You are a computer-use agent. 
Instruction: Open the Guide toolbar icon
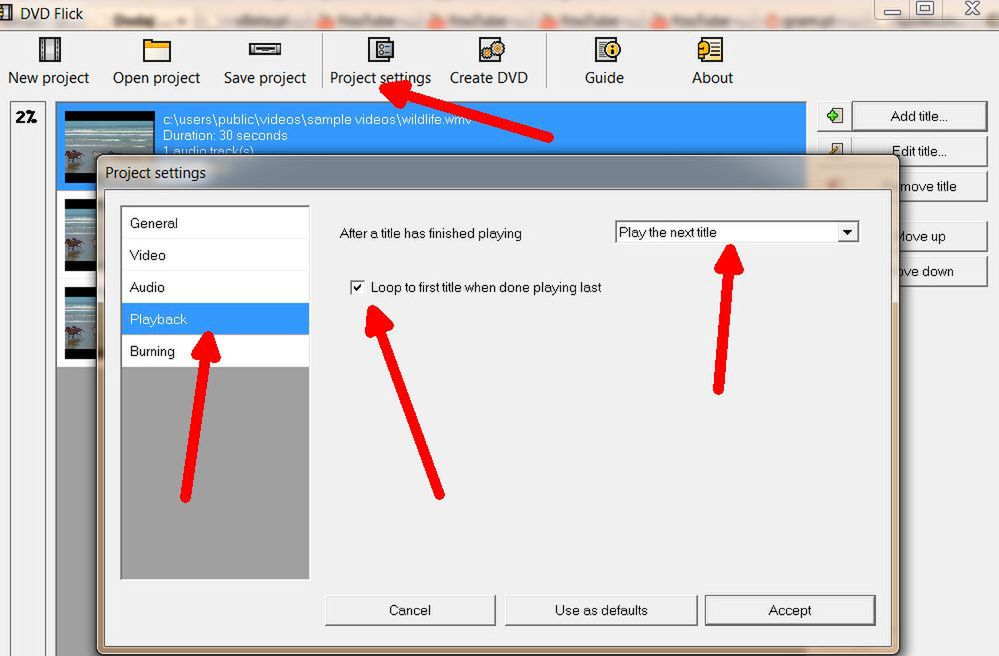pyautogui.click(x=607, y=49)
